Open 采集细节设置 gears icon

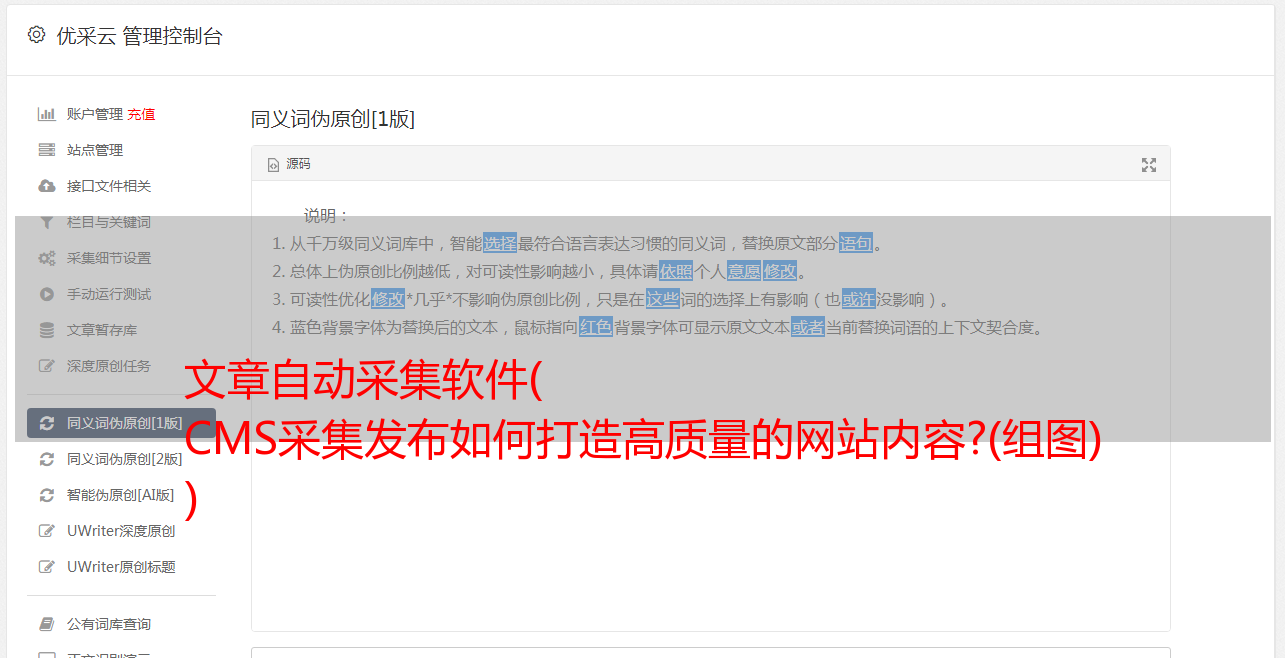[46, 258]
